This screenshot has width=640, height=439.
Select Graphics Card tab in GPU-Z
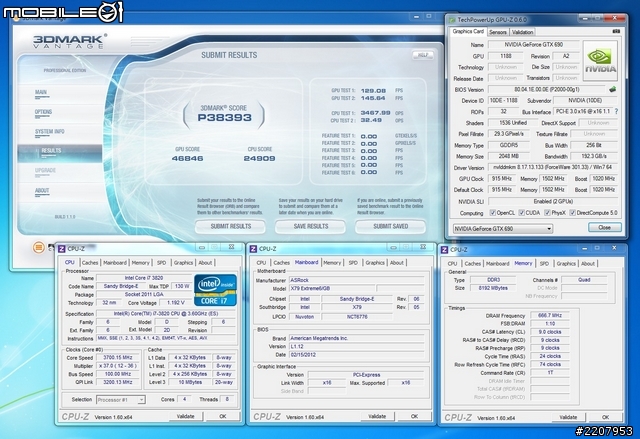click(468, 31)
